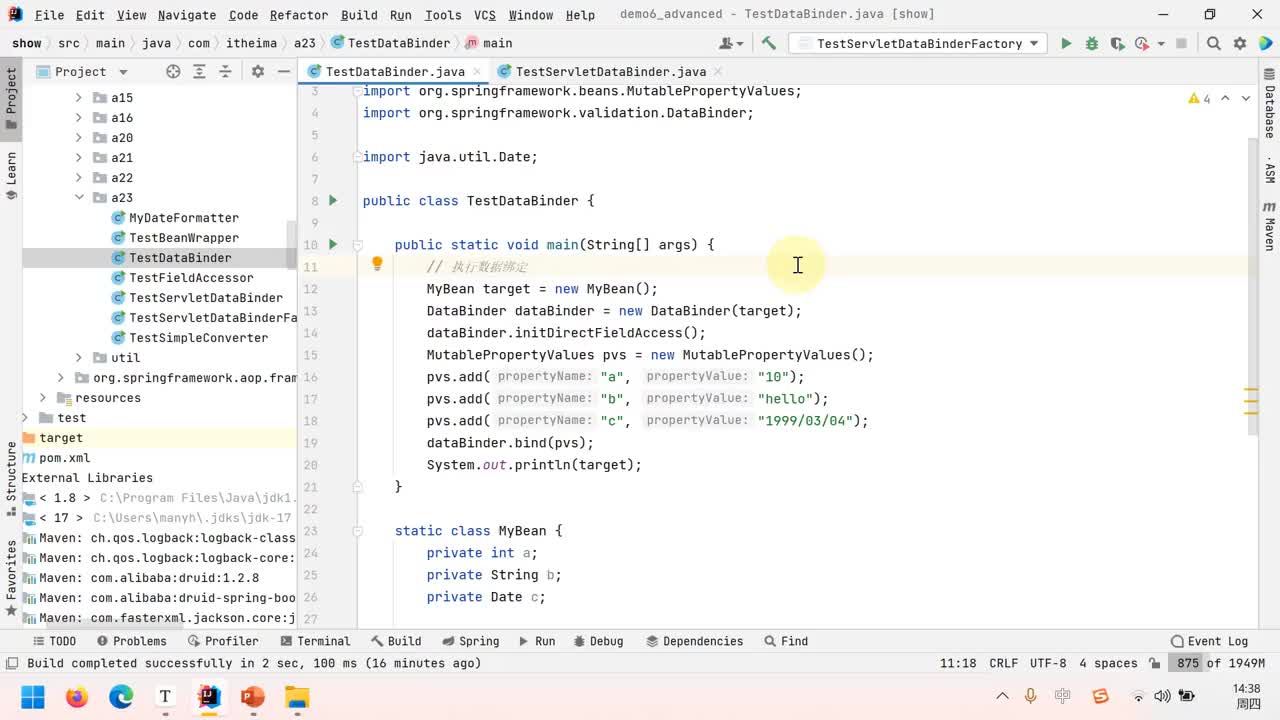Expand the util folder

(79, 358)
